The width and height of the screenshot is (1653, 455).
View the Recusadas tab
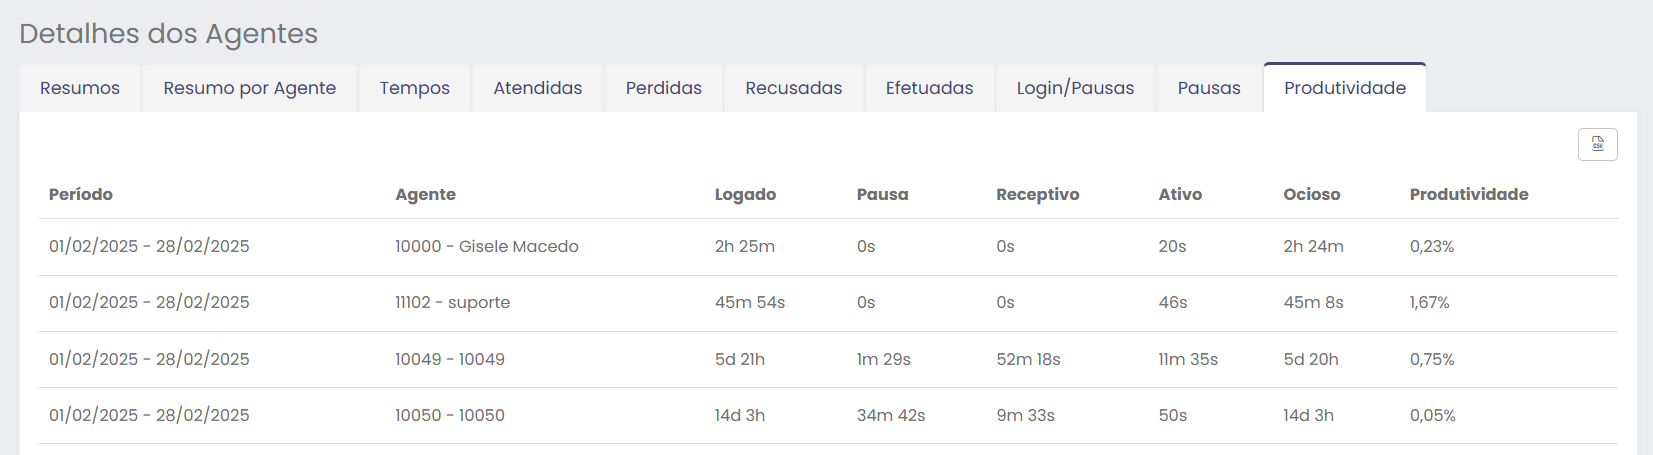coord(793,88)
